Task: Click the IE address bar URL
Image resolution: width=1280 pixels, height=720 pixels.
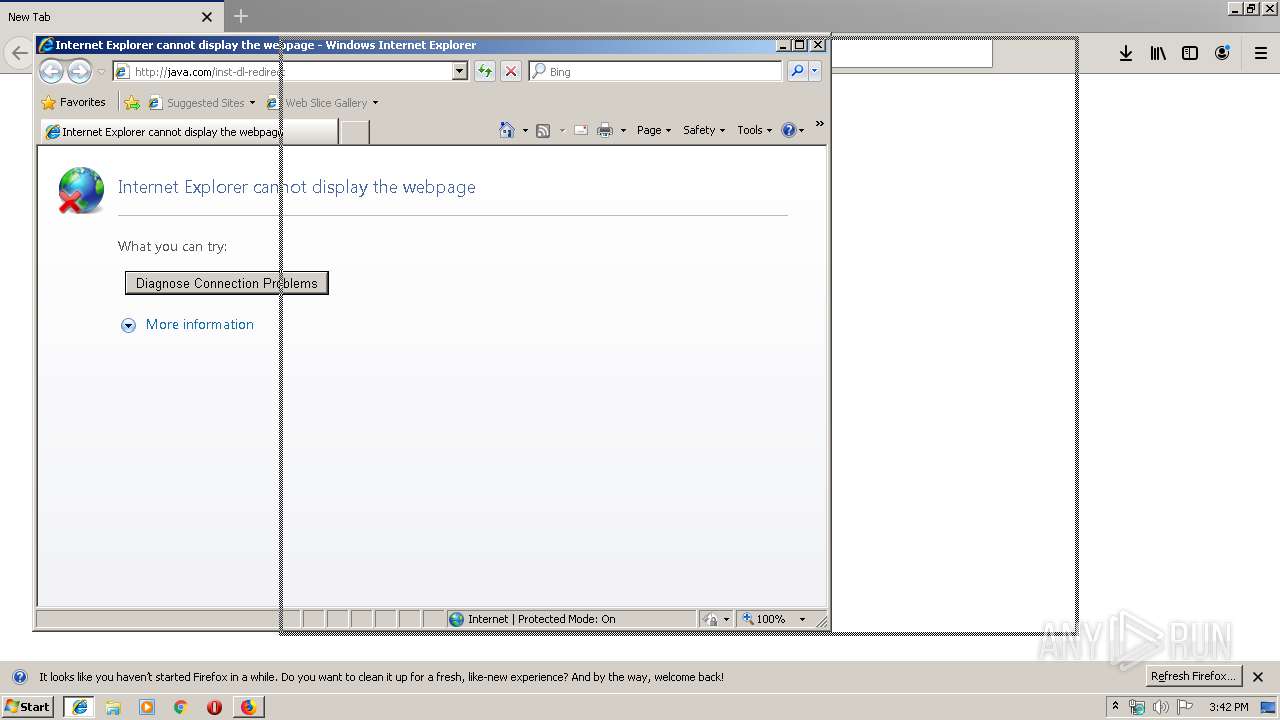Action: pos(283,71)
